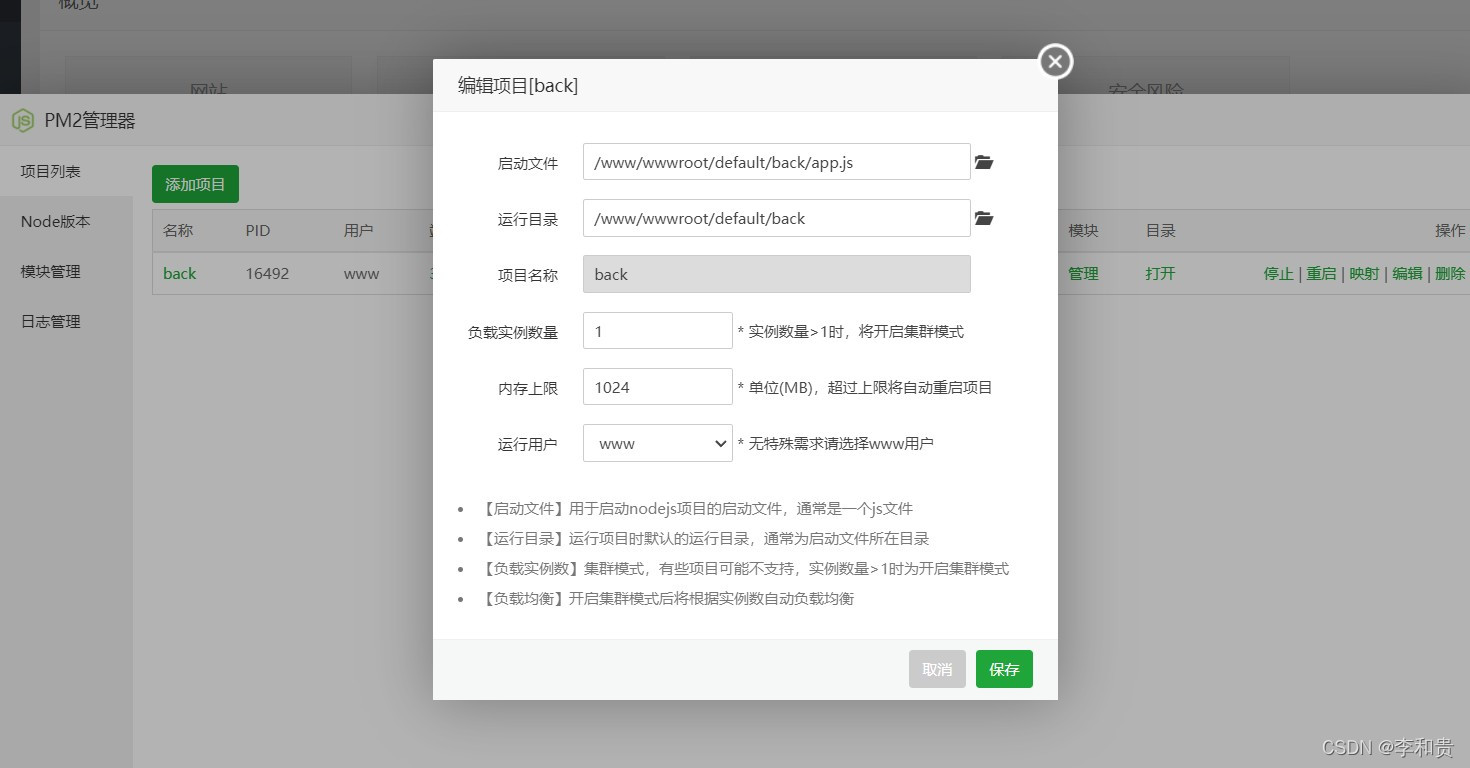Screen dimensions: 1470x768
Task: Switch to the project list tab
Action: point(66,171)
